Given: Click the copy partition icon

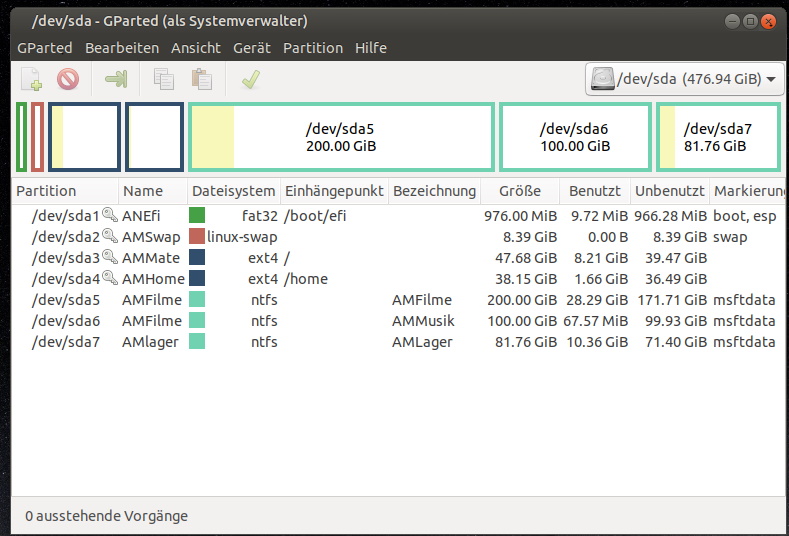Looking at the screenshot, I should click(x=164, y=79).
